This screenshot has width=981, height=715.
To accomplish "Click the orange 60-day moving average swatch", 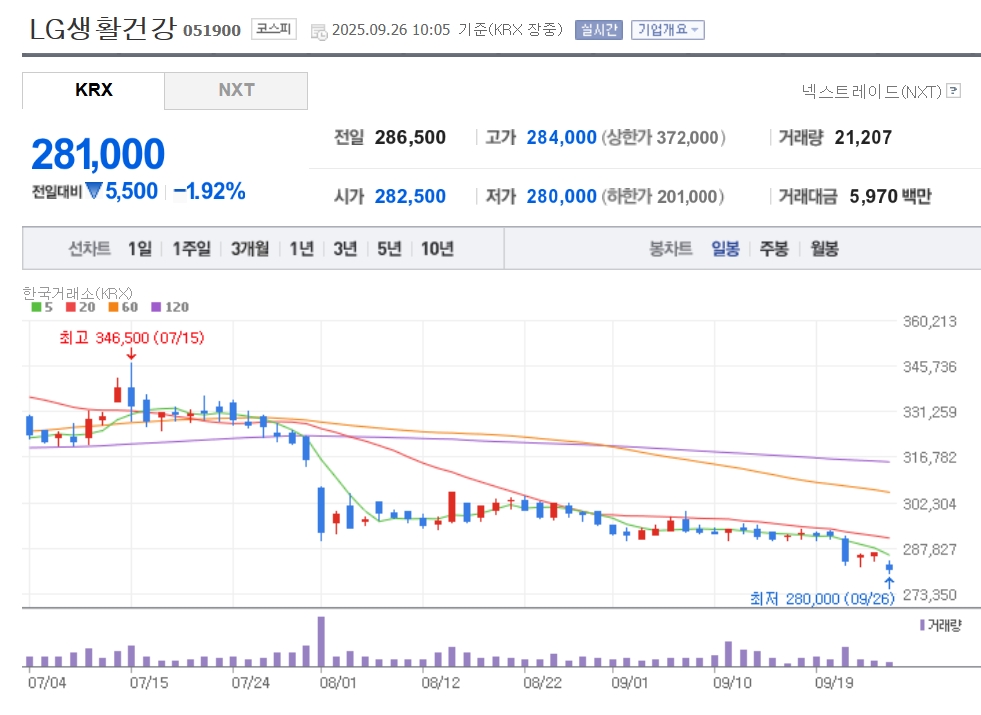I will 113,307.
